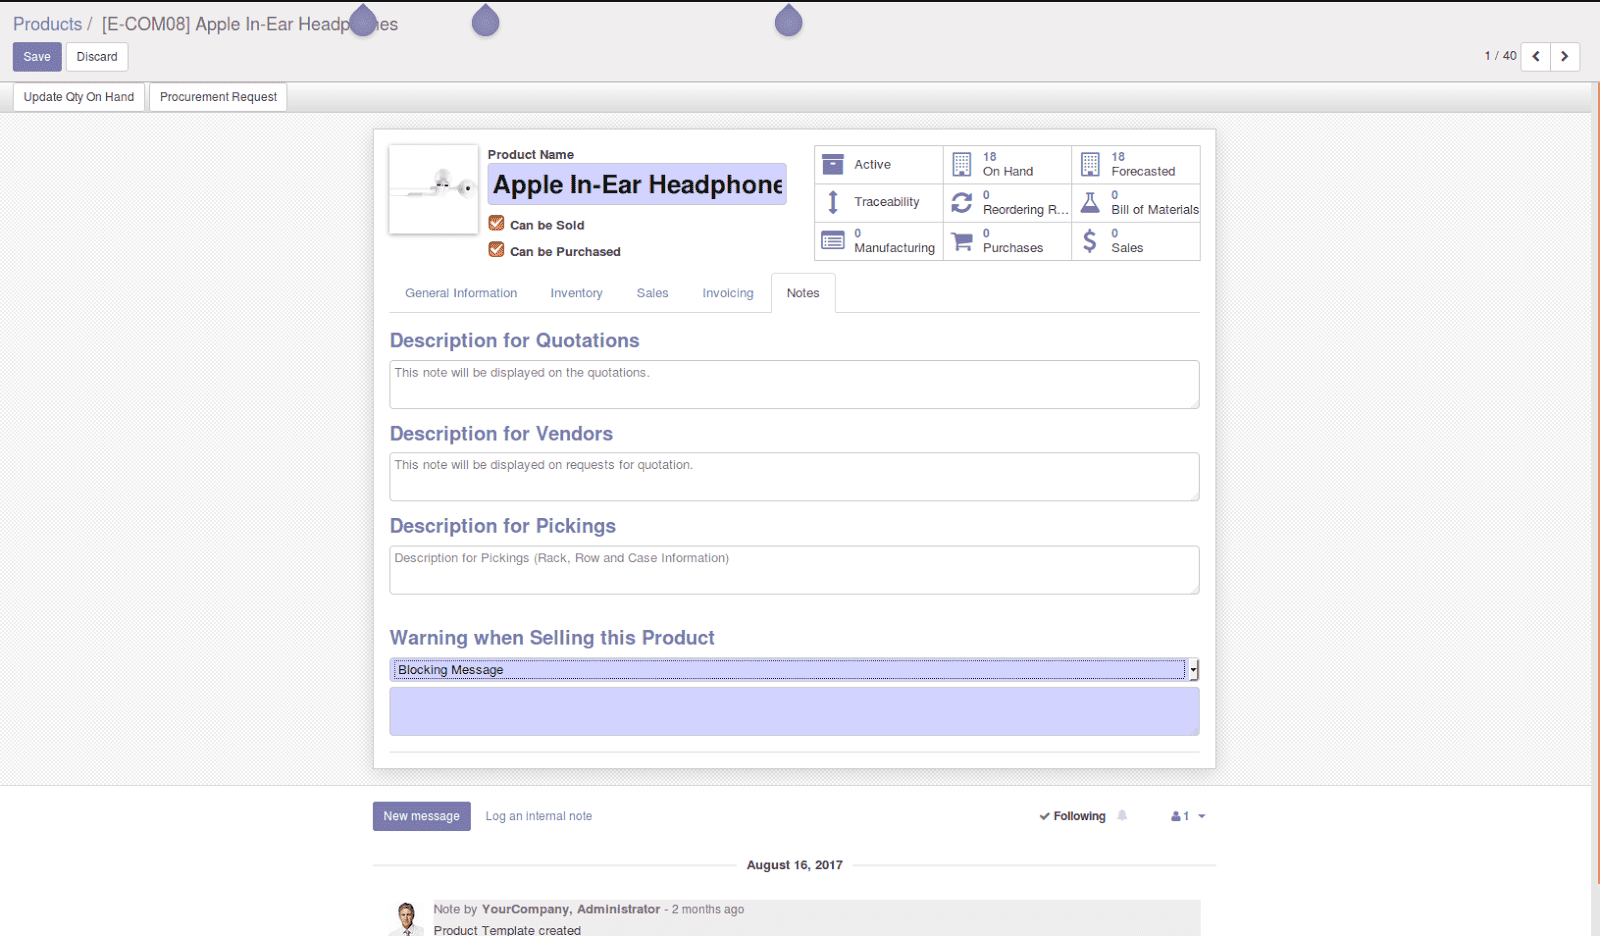Click Sales stat label with 0

click(1127, 241)
